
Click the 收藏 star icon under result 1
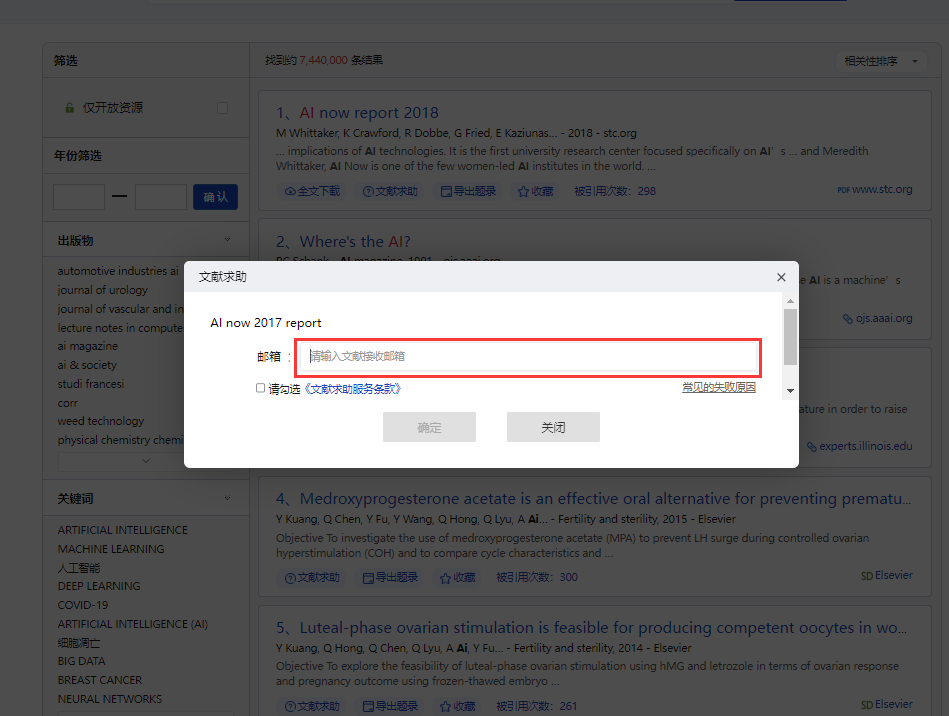(523, 191)
